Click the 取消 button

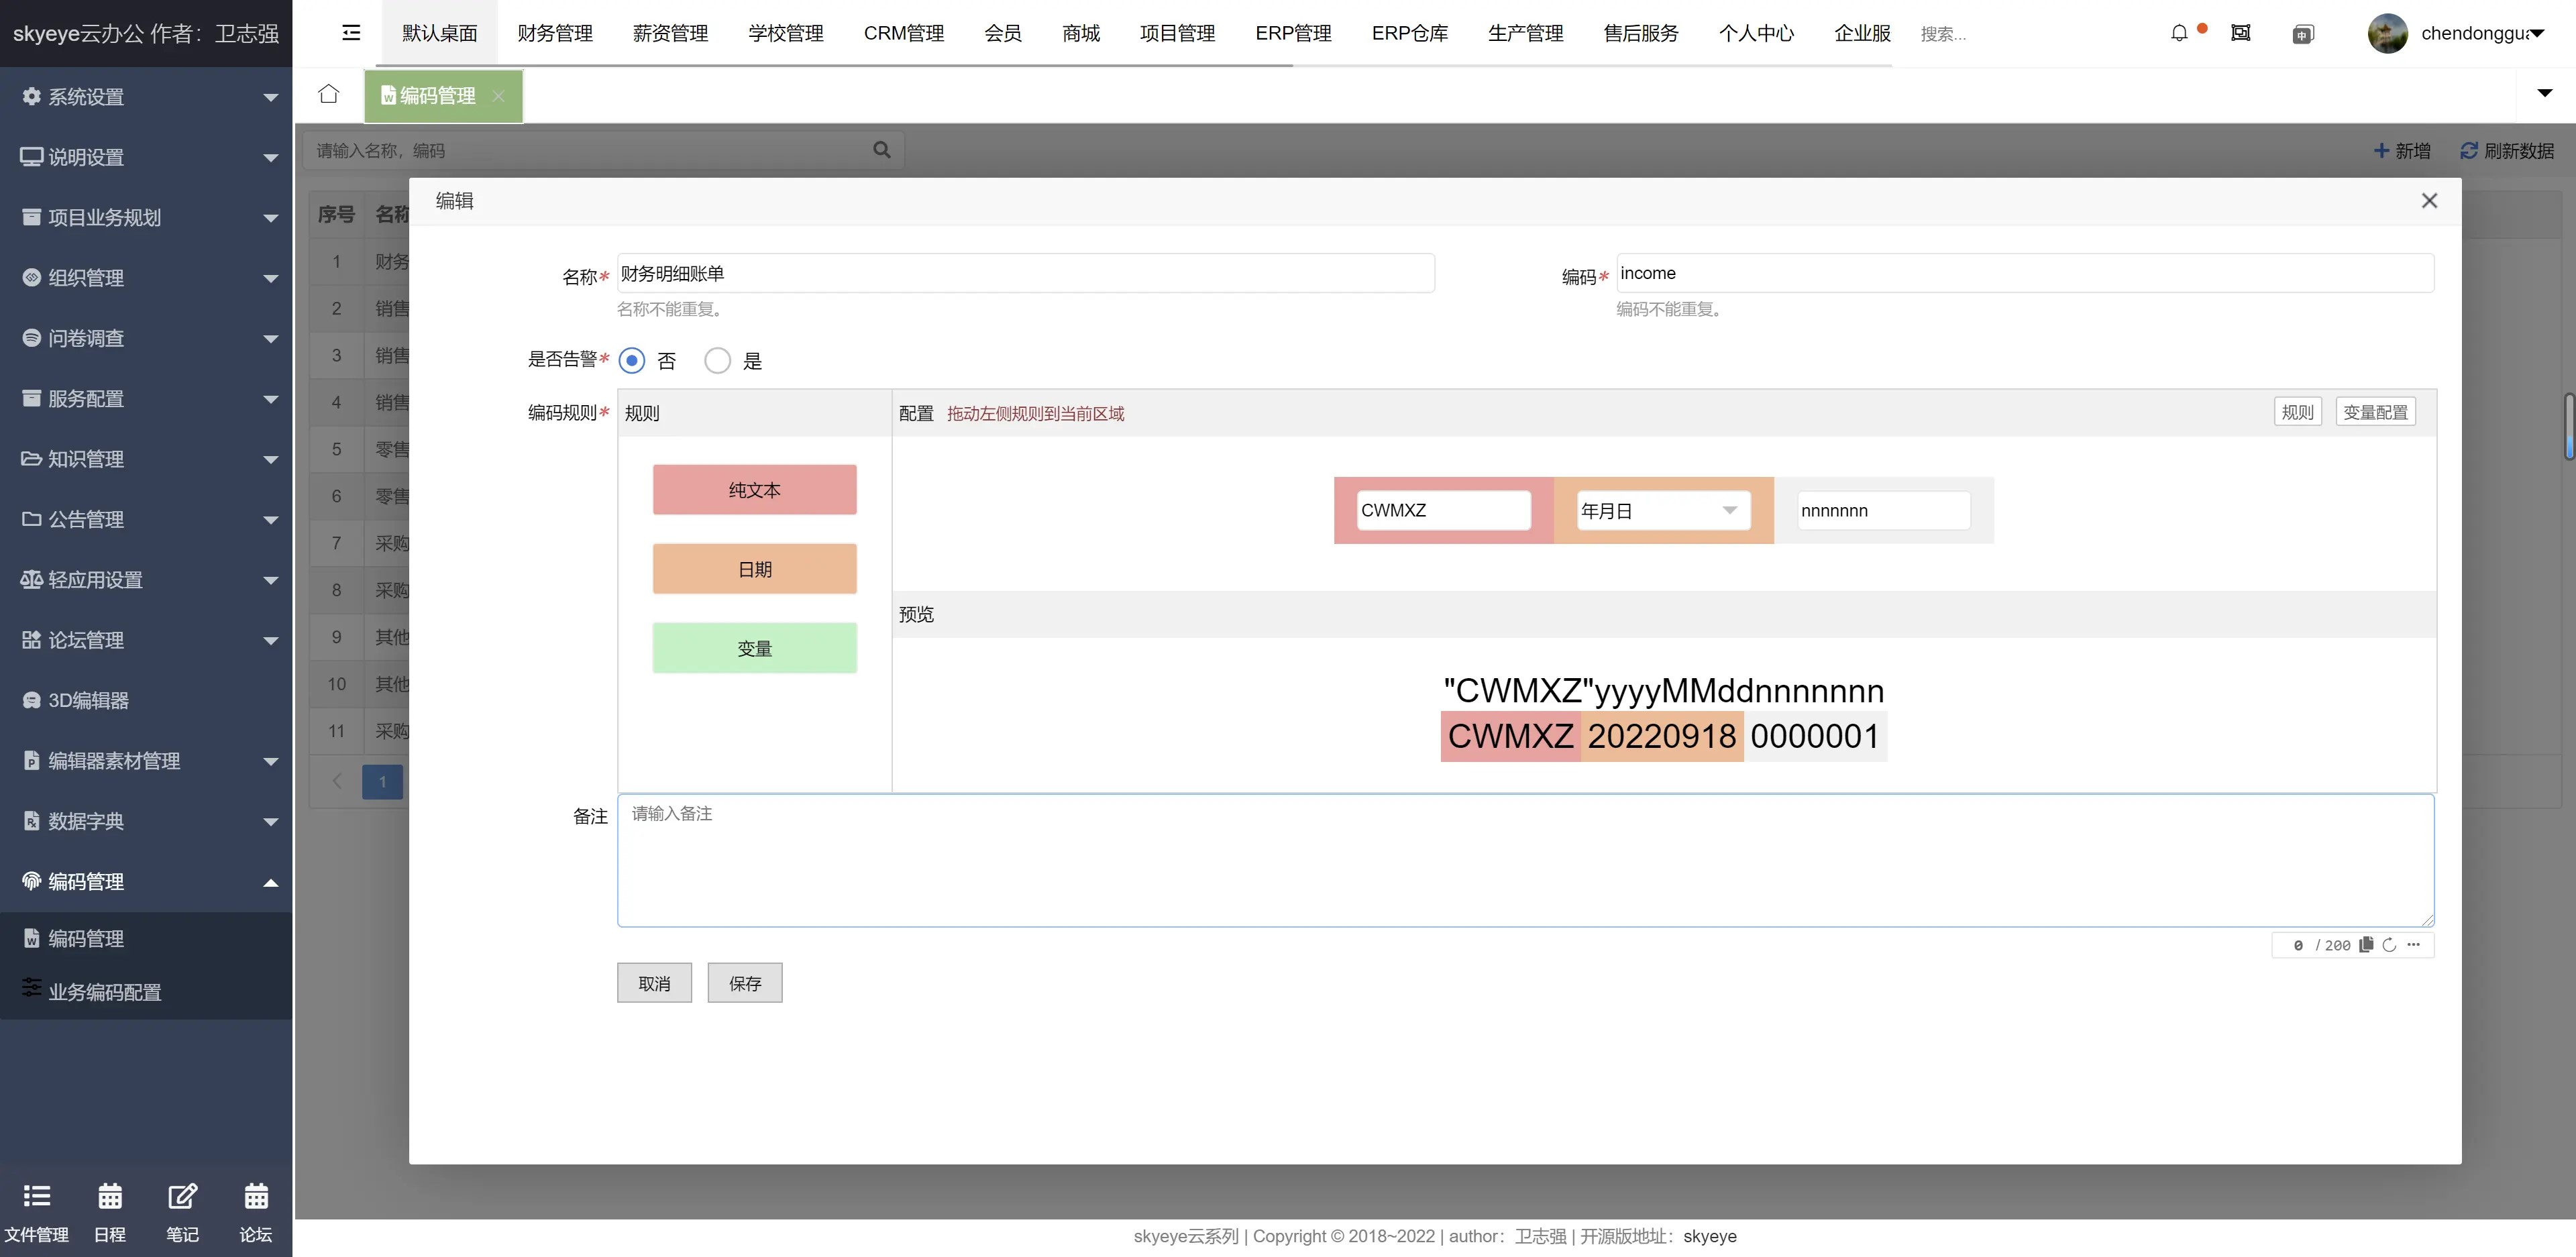coord(654,983)
